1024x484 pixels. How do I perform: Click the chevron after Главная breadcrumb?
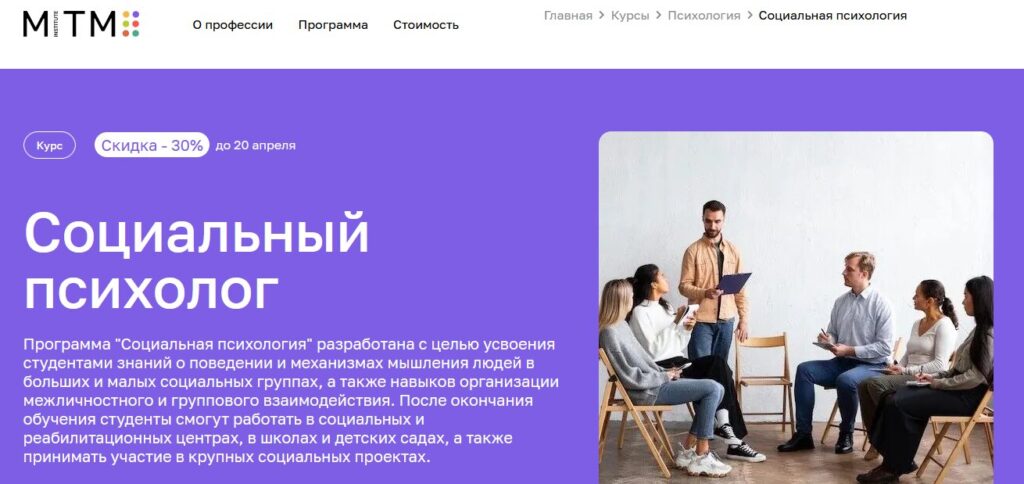[x=601, y=16]
